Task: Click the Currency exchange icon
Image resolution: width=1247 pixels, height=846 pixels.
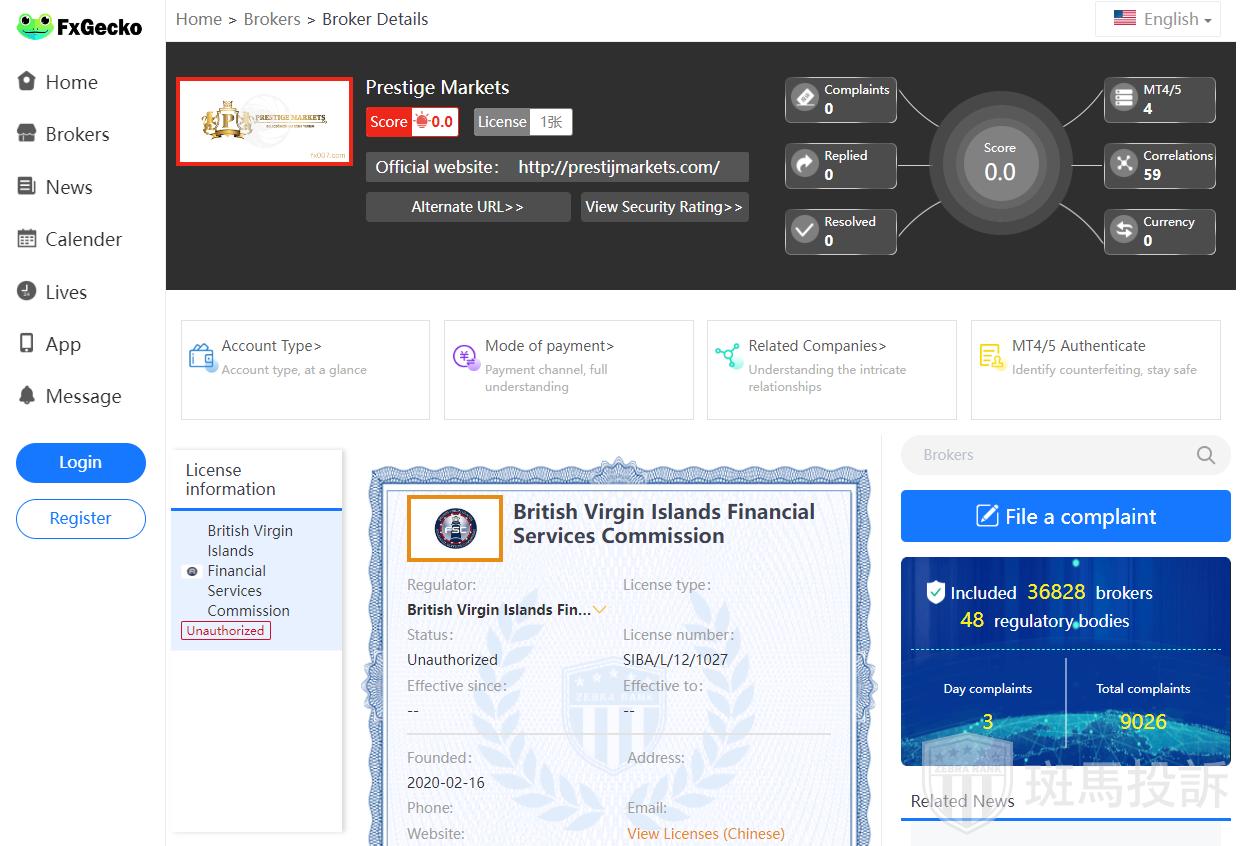Action: [x=1124, y=230]
